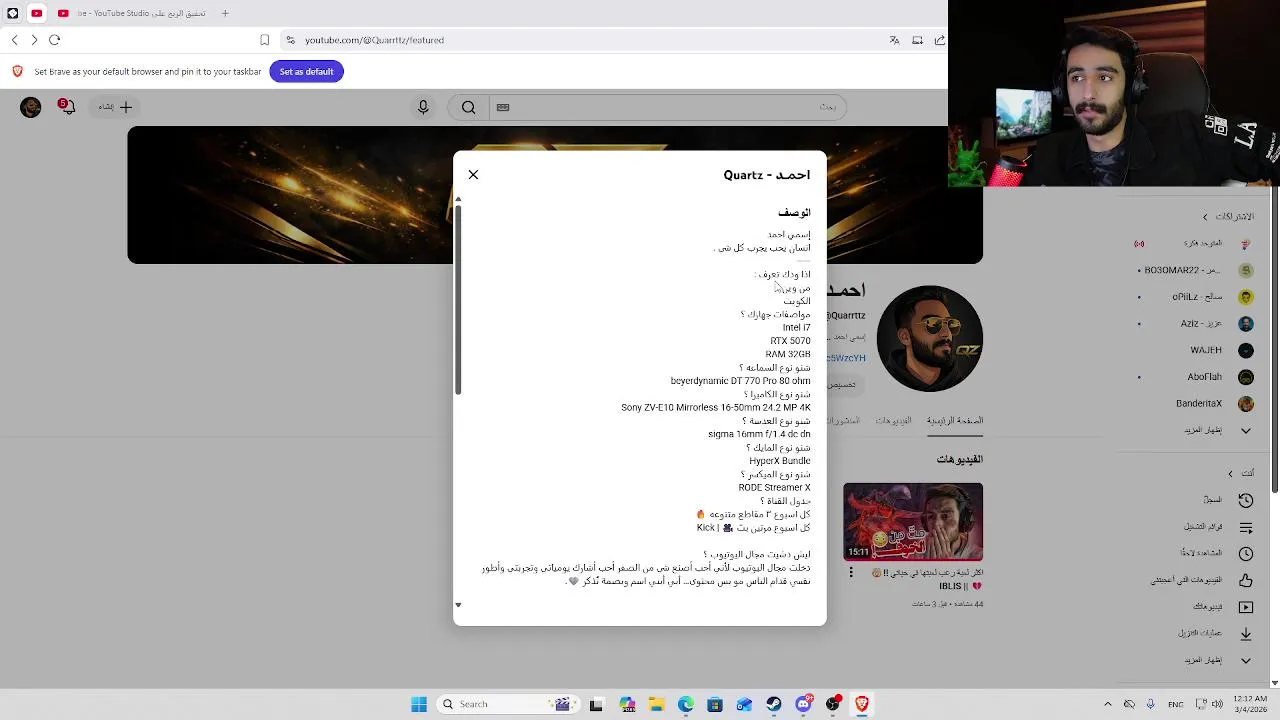
Task: Click the description dialog scrollbar thumb
Action: [458, 300]
